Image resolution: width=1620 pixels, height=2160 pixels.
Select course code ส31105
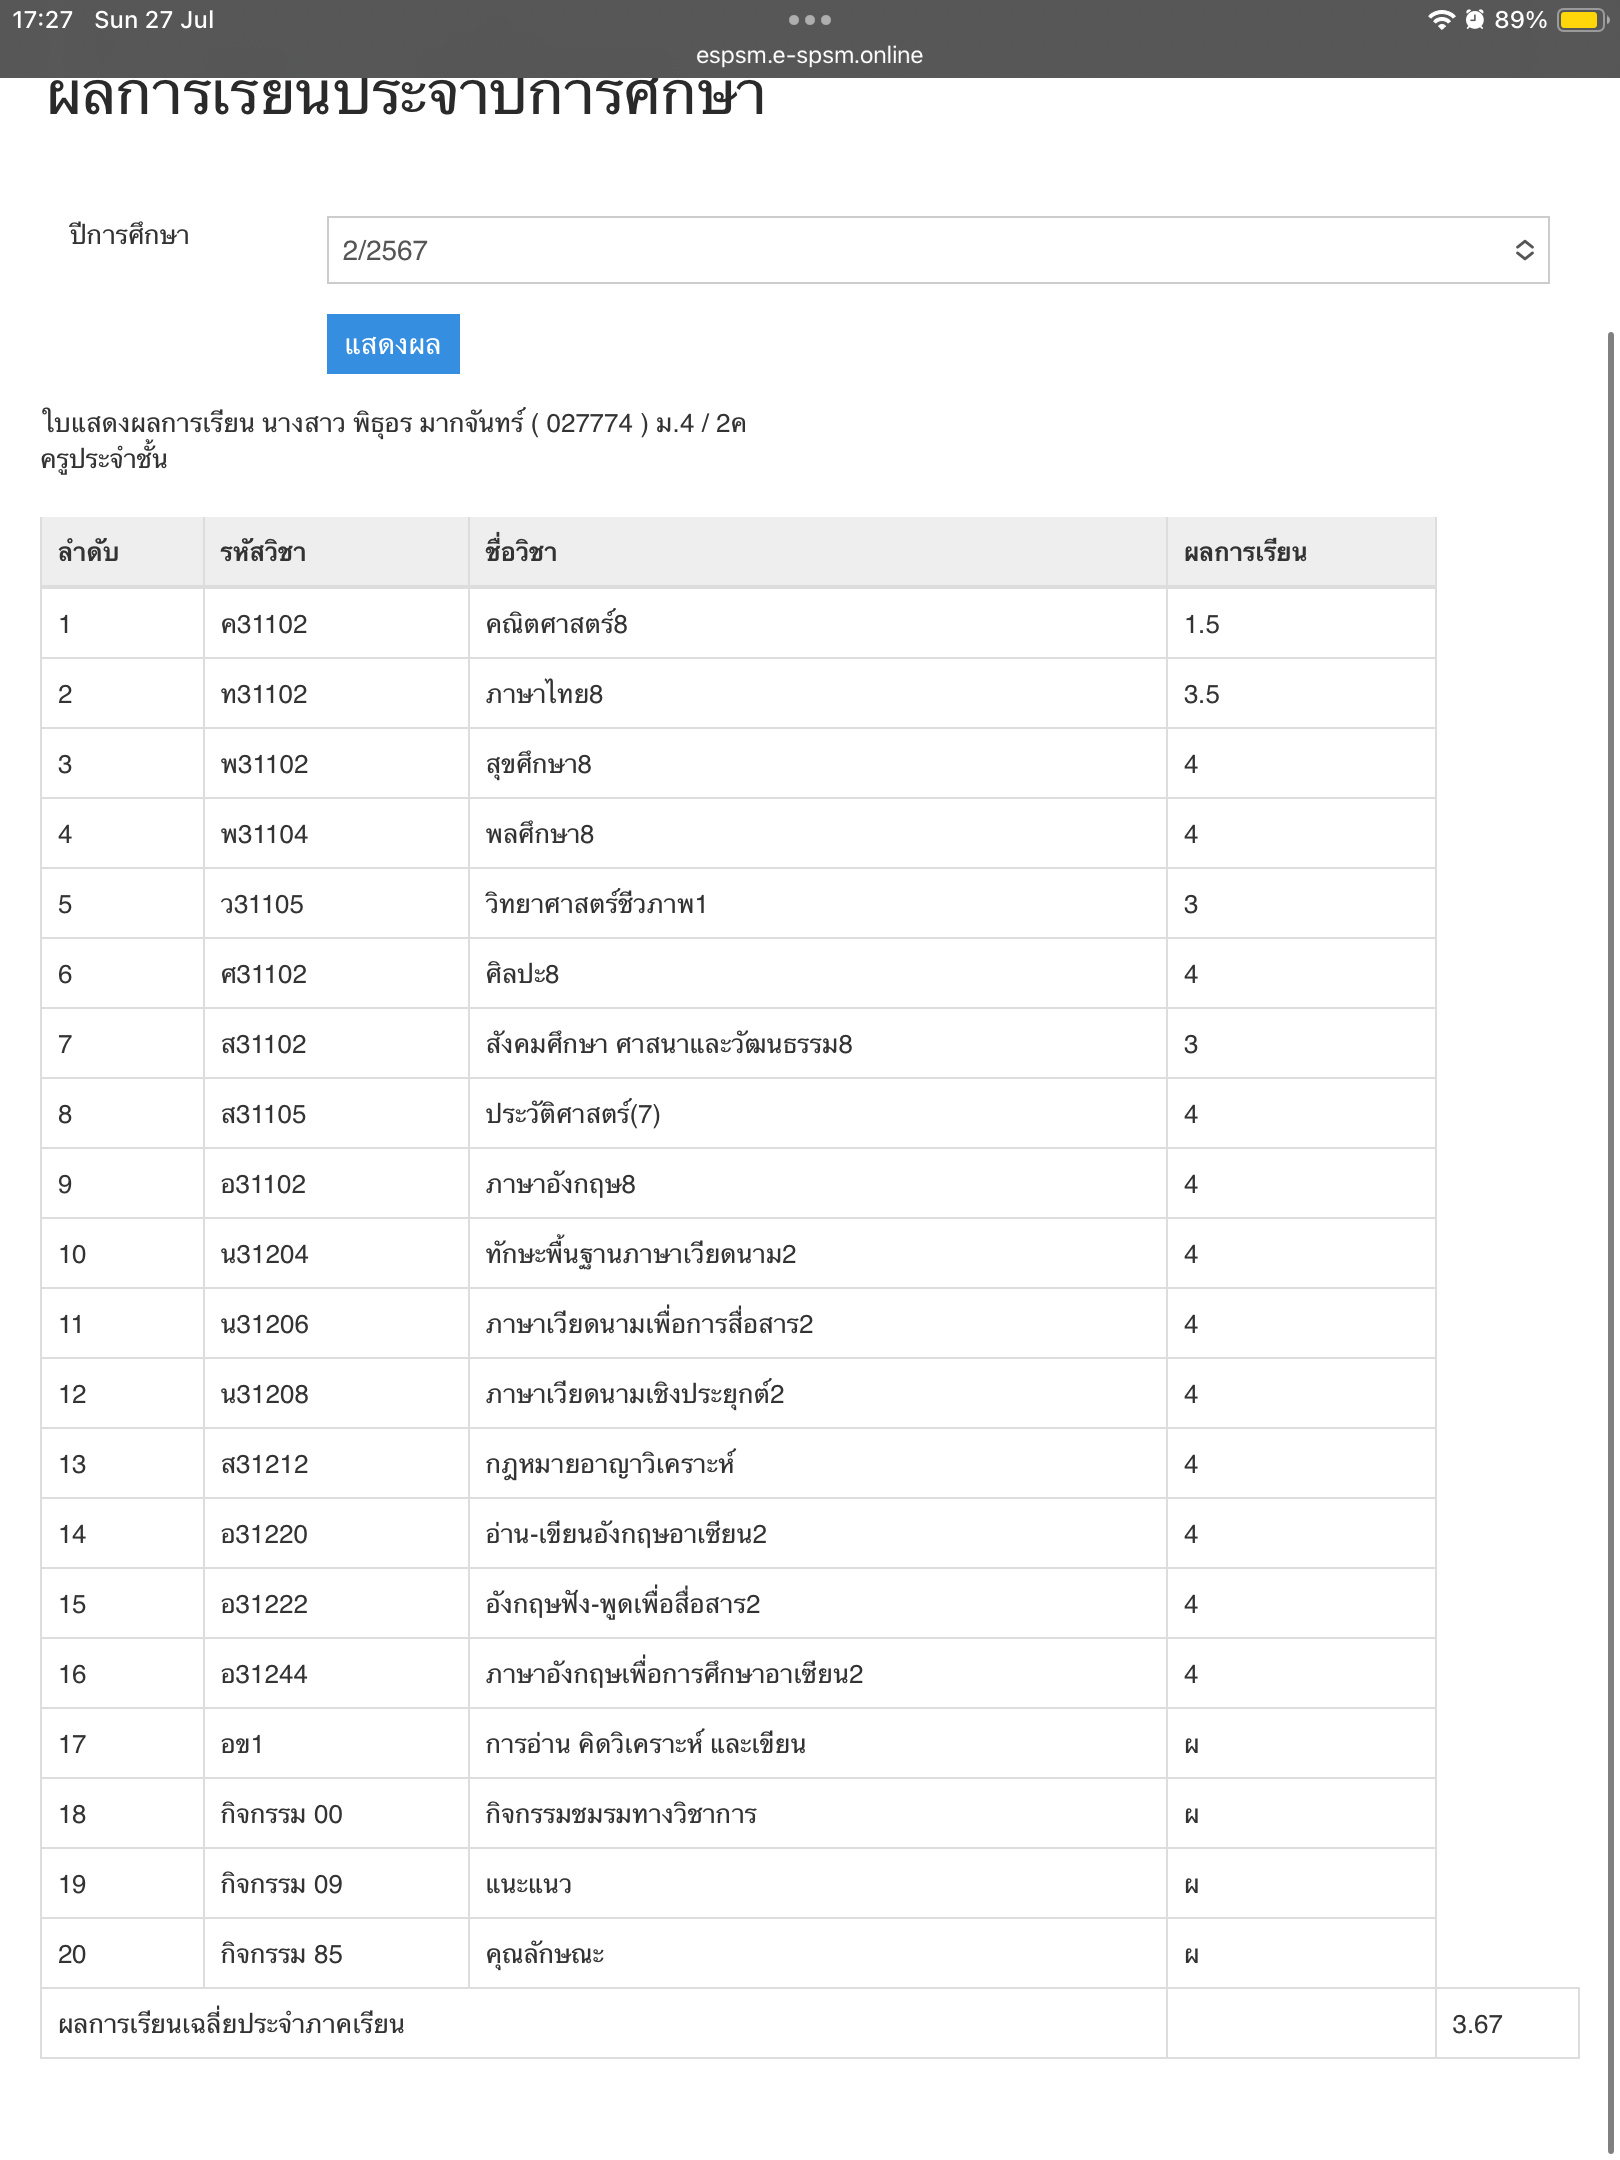tap(263, 1114)
